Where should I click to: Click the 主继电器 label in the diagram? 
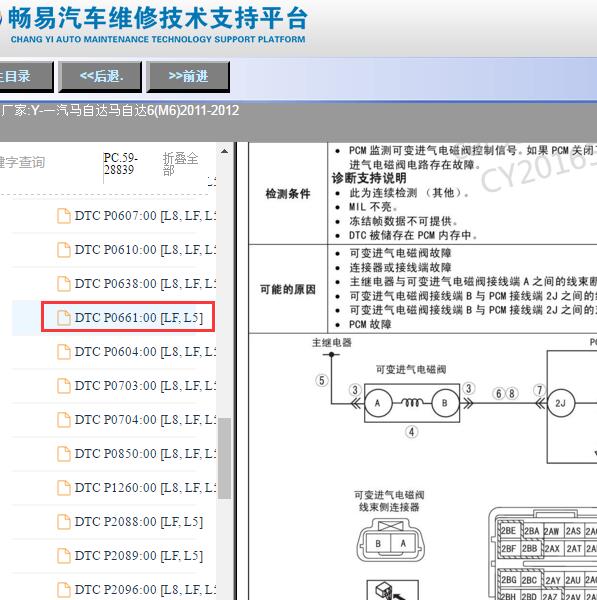[x=332, y=342]
